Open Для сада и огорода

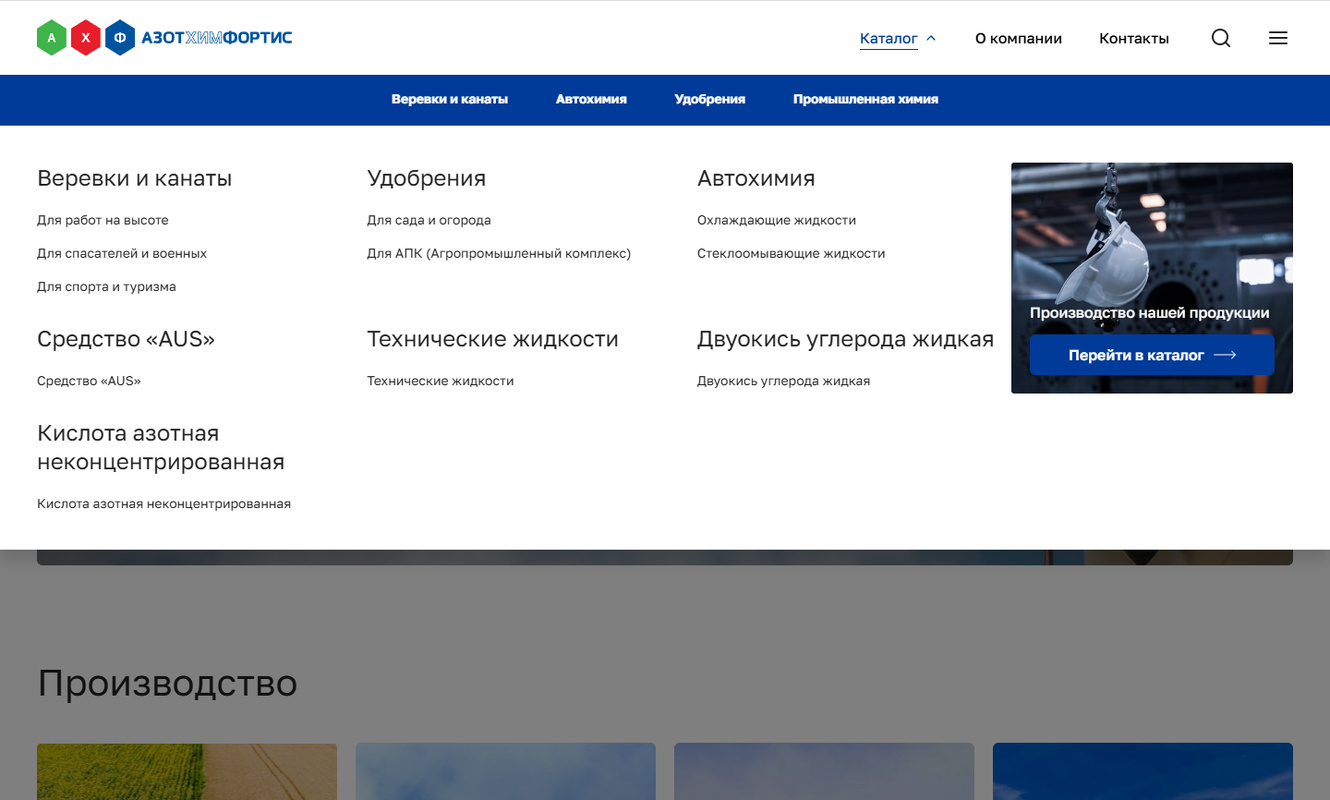pos(429,220)
